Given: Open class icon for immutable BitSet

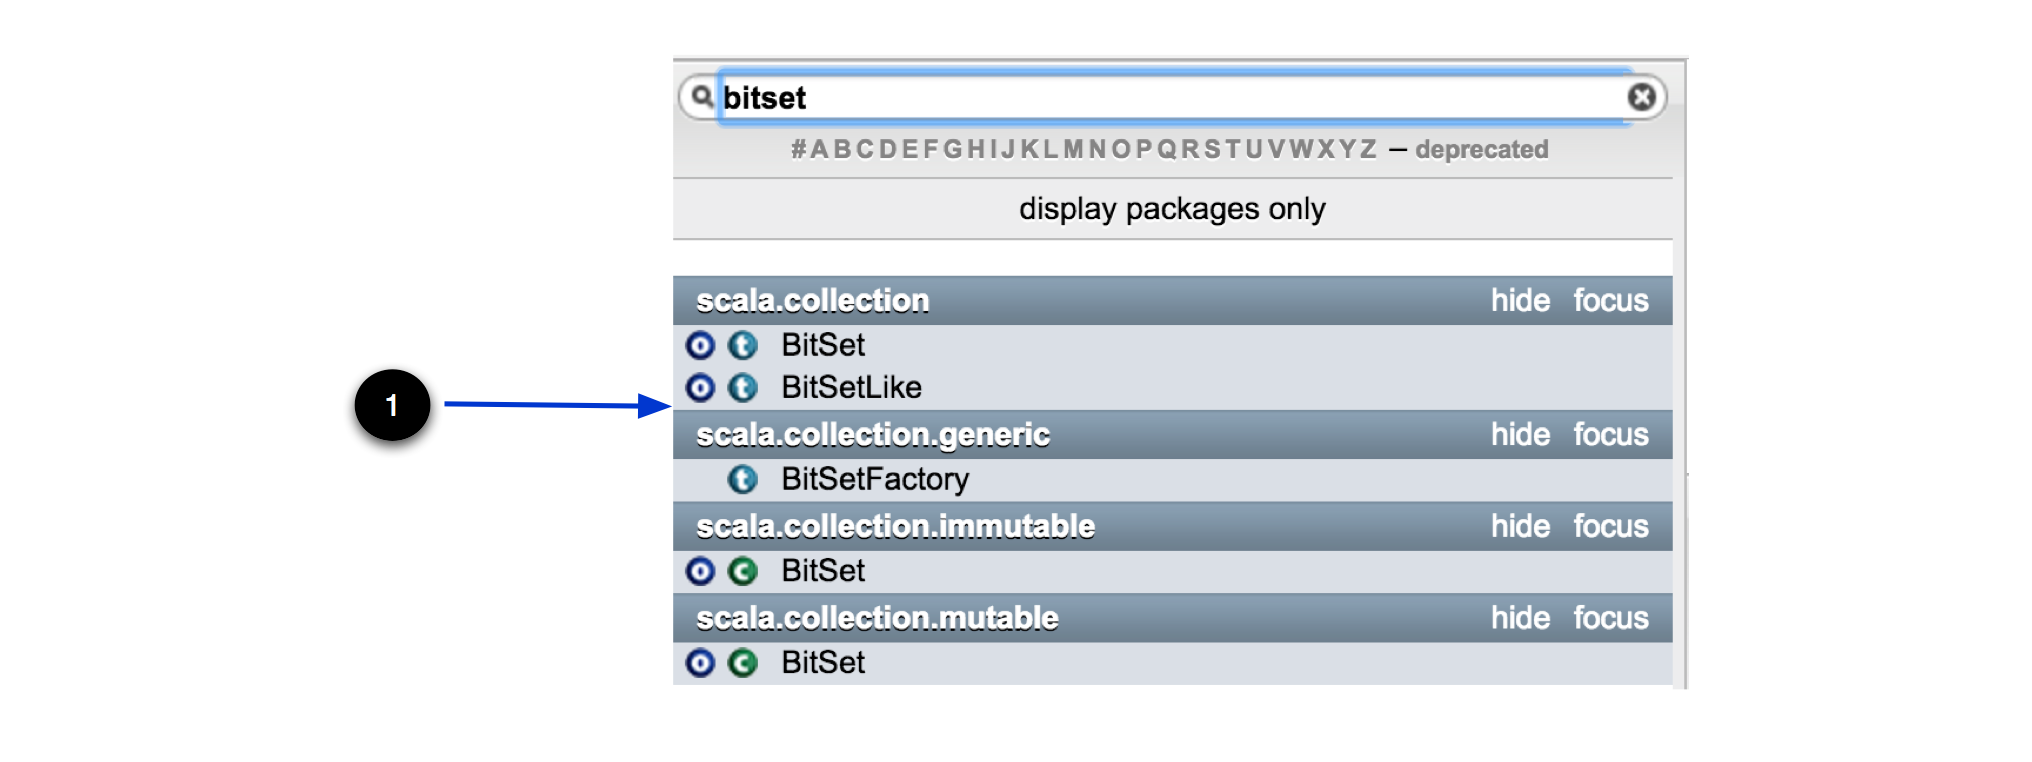Looking at the screenshot, I should coord(742,571).
